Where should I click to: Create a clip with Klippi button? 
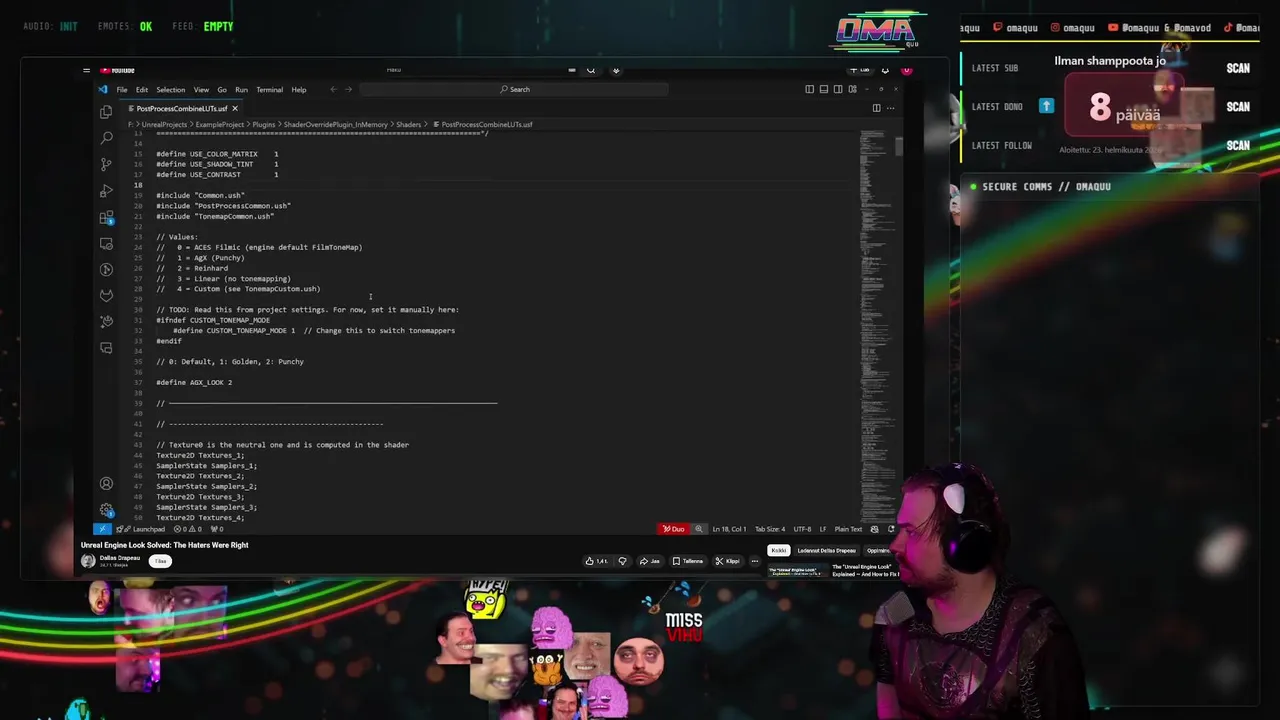tap(727, 561)
